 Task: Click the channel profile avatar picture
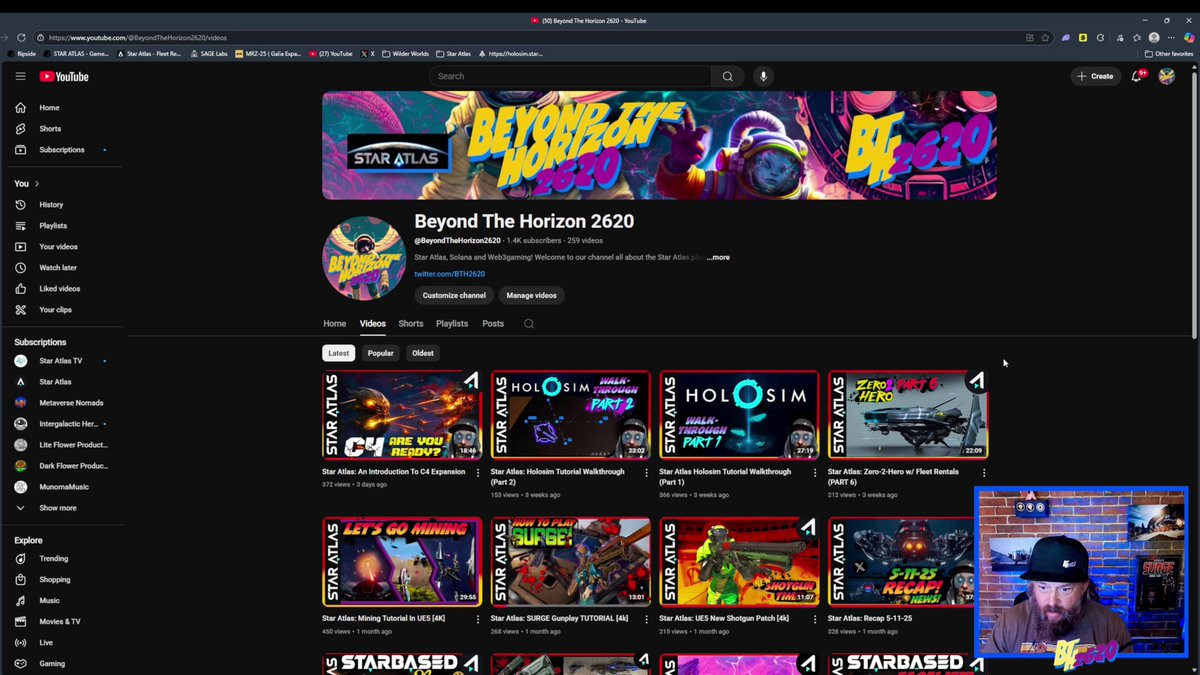pyautogui.click(x=364, y=258)
